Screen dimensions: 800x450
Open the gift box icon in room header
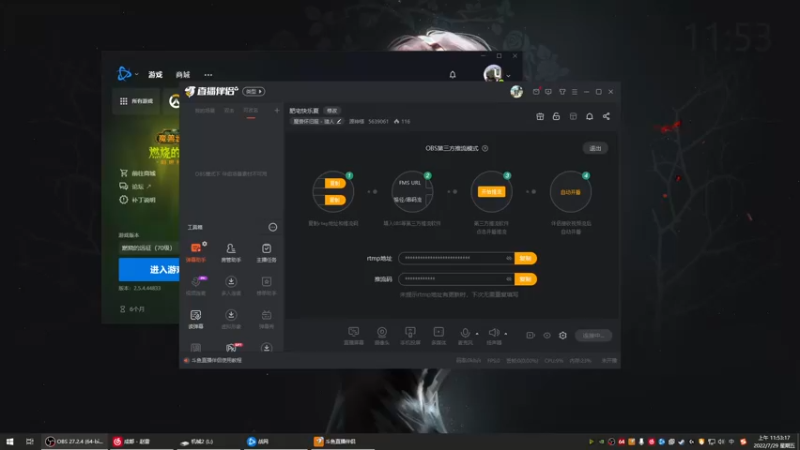(540, 116)
